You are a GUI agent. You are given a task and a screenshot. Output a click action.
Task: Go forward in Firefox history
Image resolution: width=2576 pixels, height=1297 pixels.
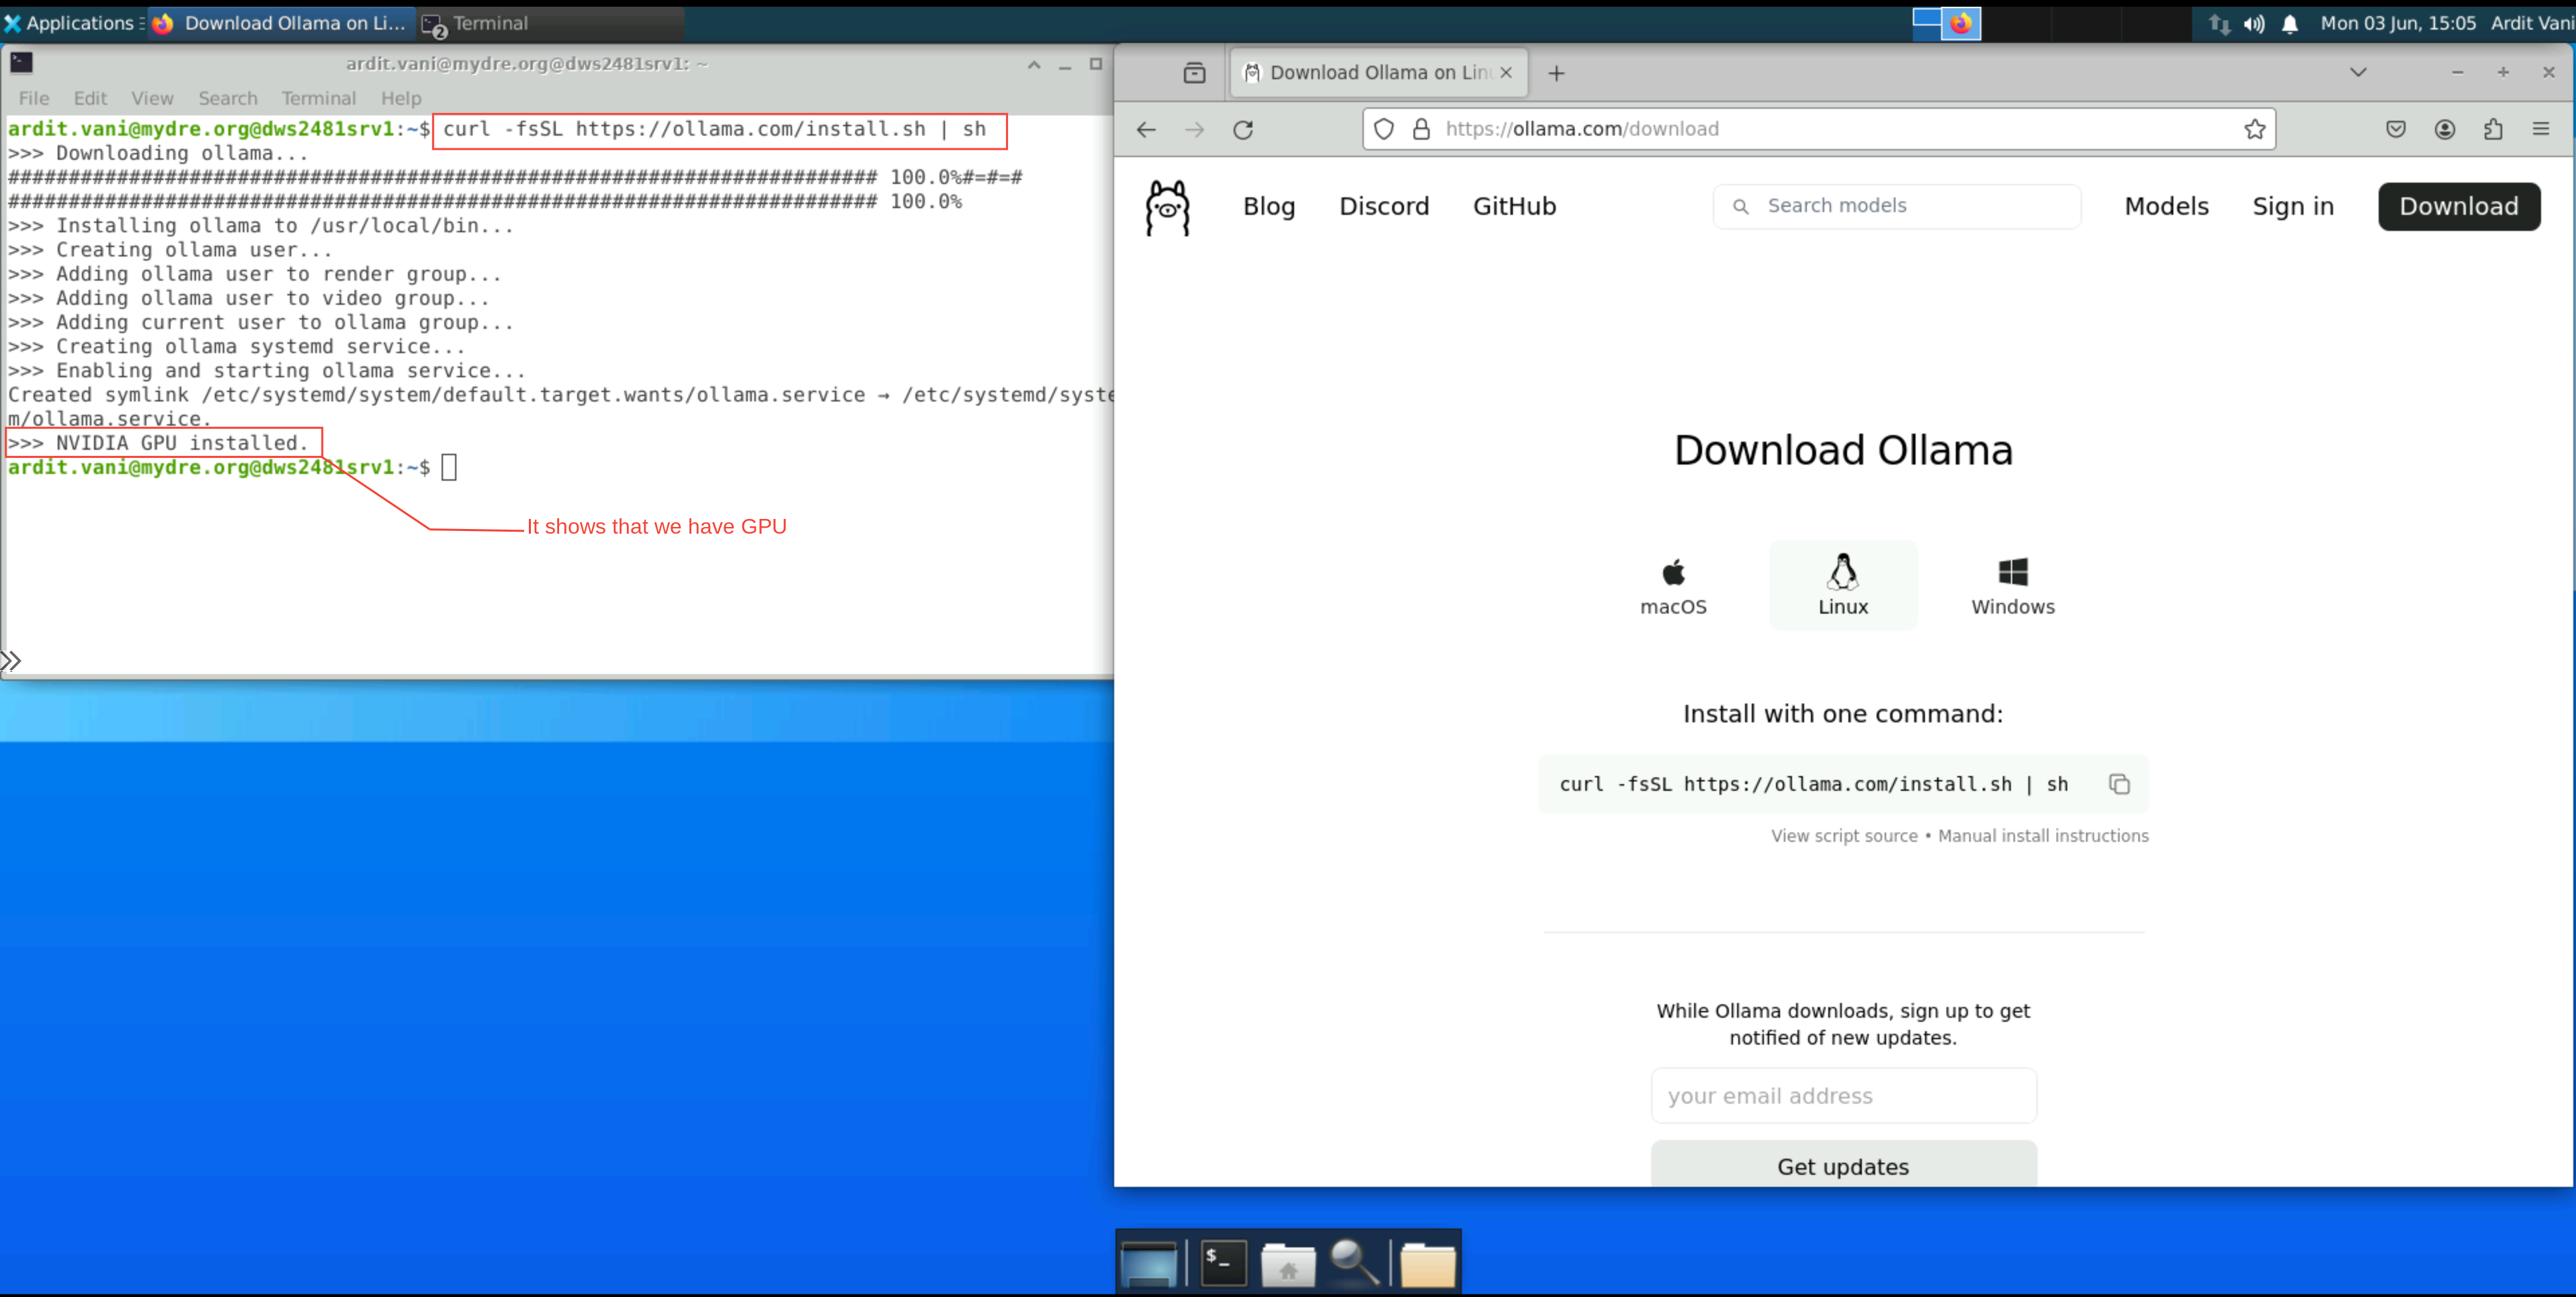[x=1194, y=129]
